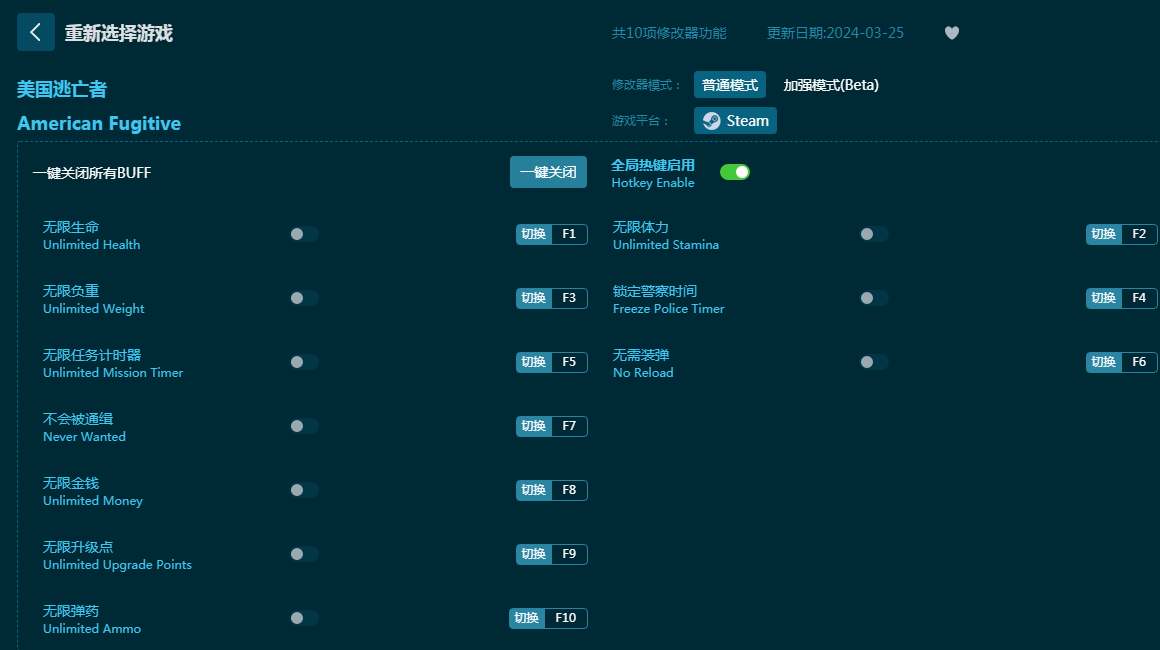Image resolution: width=1160 pixels, height=650 pixels.
Task: Switch on Unlimited Ammo toggle
Action: point(303,618)
